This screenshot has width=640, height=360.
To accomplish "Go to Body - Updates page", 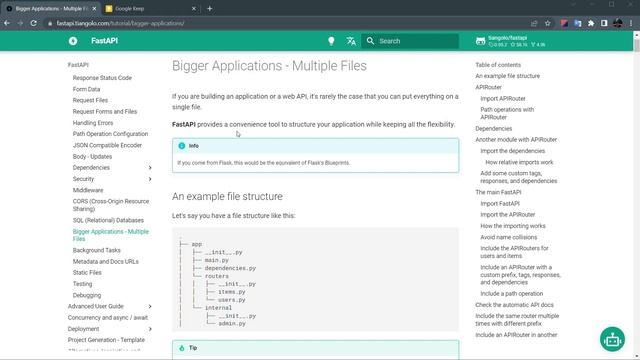I will [x=92, y=157].
